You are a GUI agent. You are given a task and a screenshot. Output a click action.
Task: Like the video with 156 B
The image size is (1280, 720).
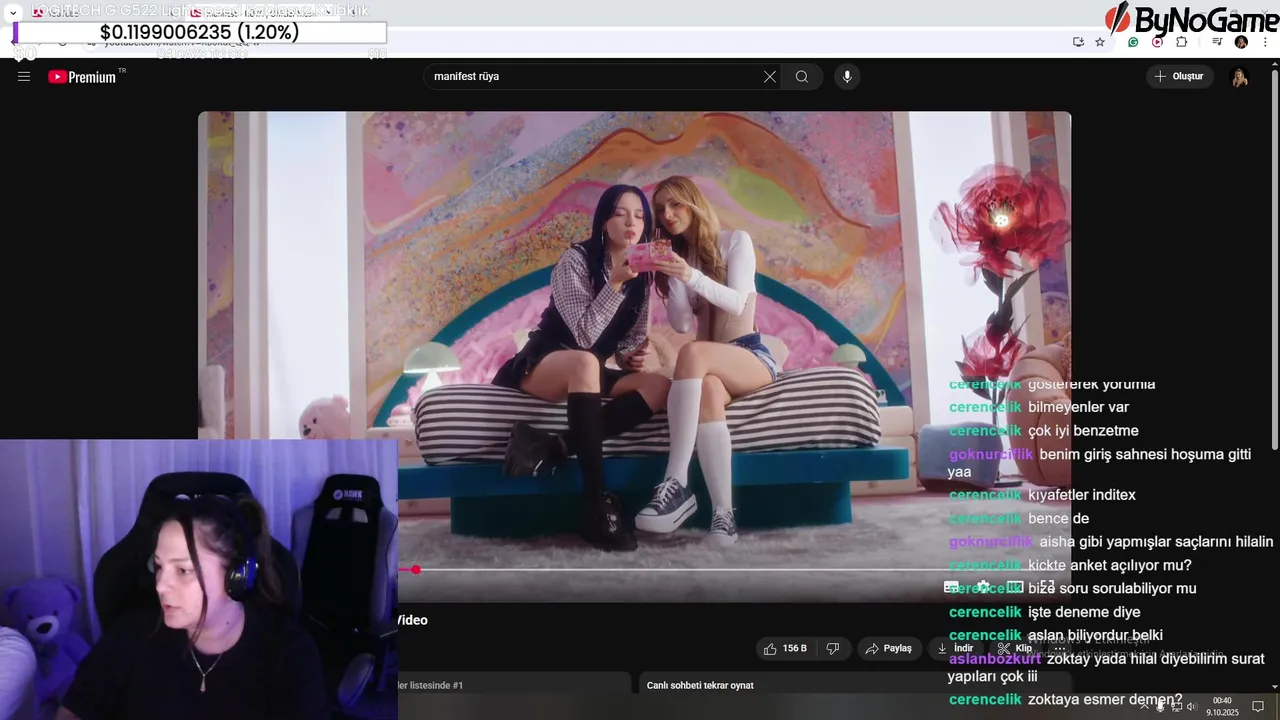pyautogui.click(x=785, y=648)
